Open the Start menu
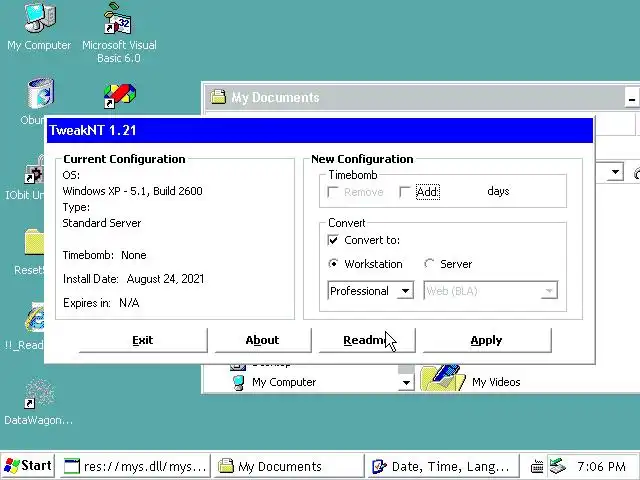The image size is (640, 480). (x=28, y=466)
